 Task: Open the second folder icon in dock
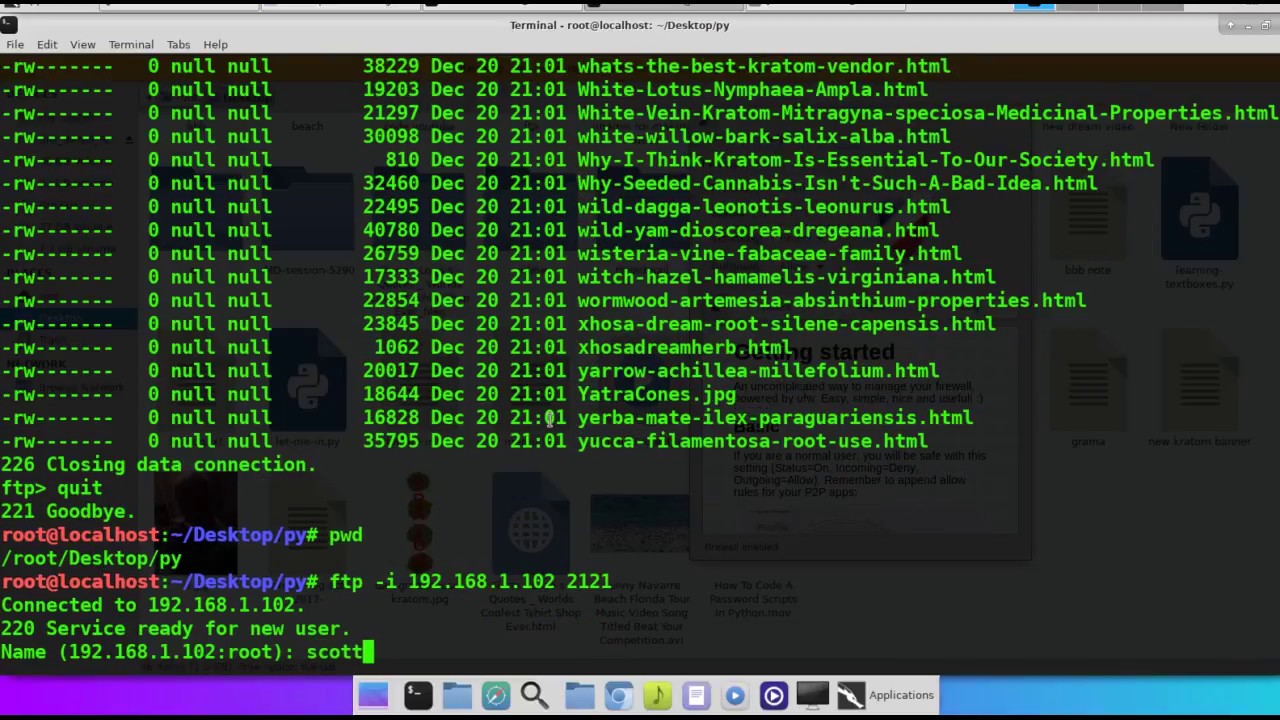point(579,695)
